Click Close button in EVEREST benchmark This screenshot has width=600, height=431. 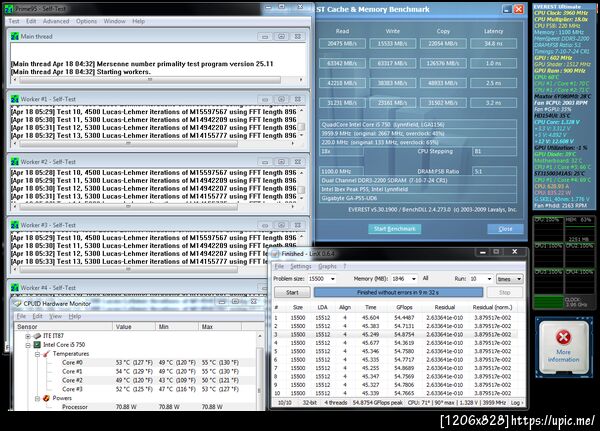505,229
